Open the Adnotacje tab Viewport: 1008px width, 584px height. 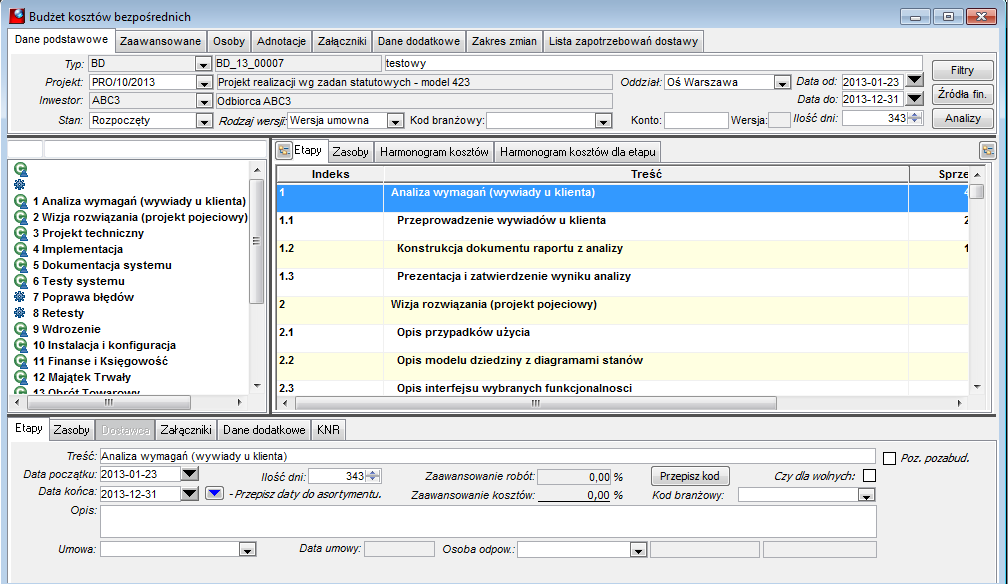282,41
